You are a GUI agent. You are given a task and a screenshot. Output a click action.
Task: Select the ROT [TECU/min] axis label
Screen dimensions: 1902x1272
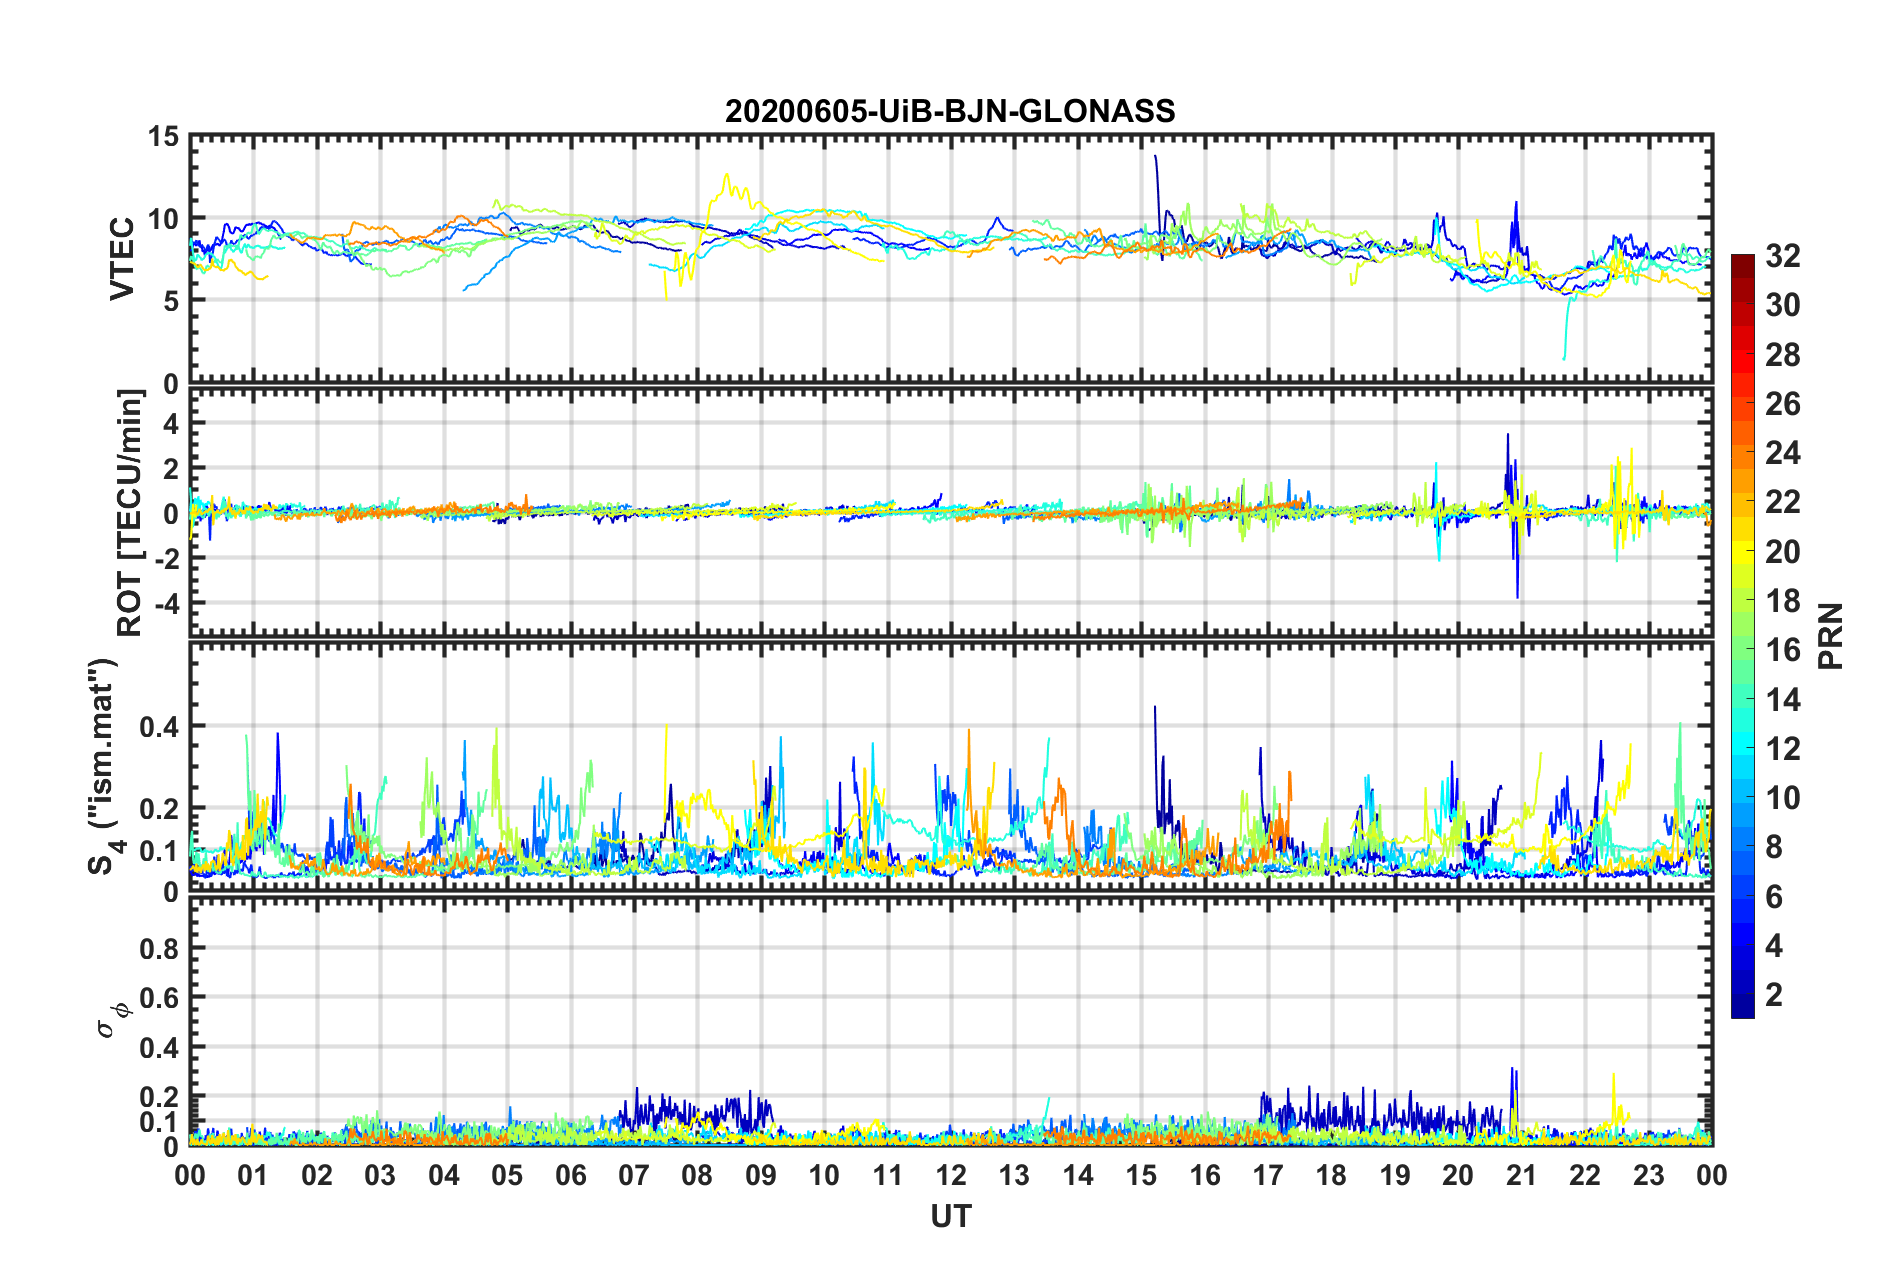[129, 513]
